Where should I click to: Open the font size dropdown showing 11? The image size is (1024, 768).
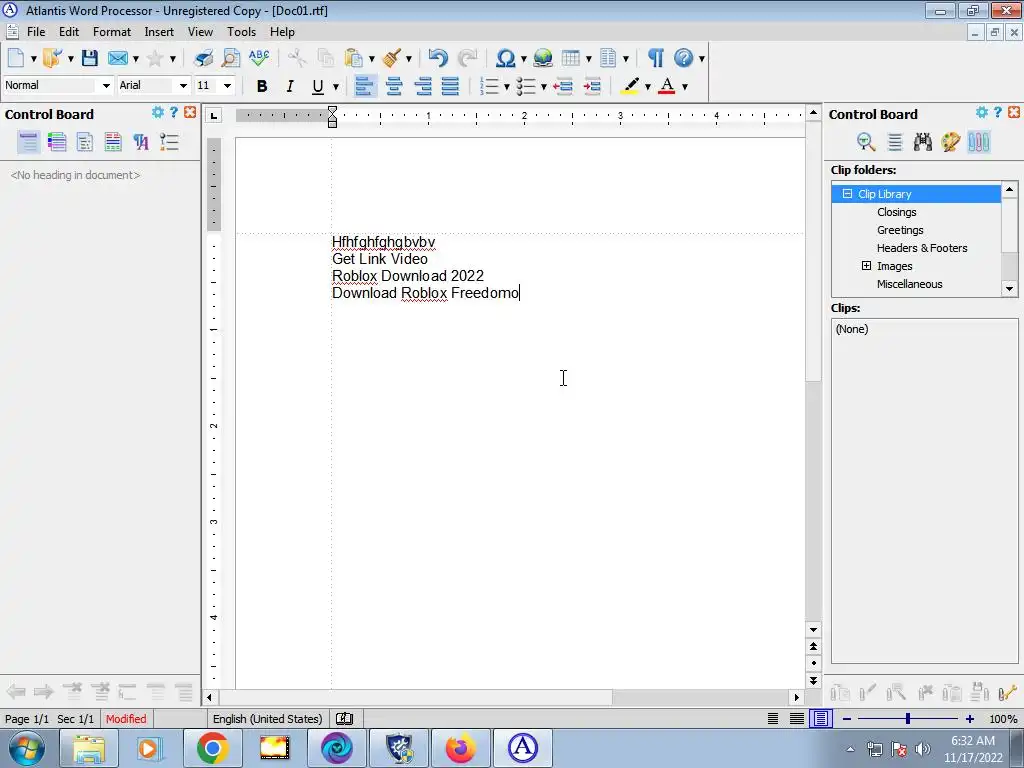227,86
